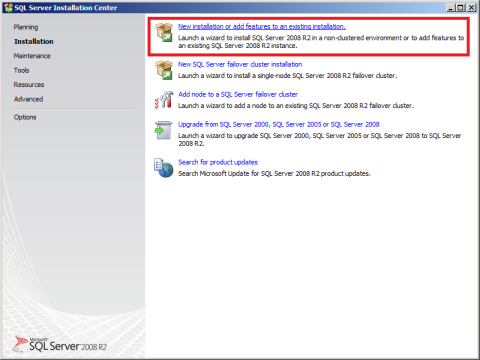Open the Planning page
Screen dimensions: 480x360
click(x=26, y=27)
